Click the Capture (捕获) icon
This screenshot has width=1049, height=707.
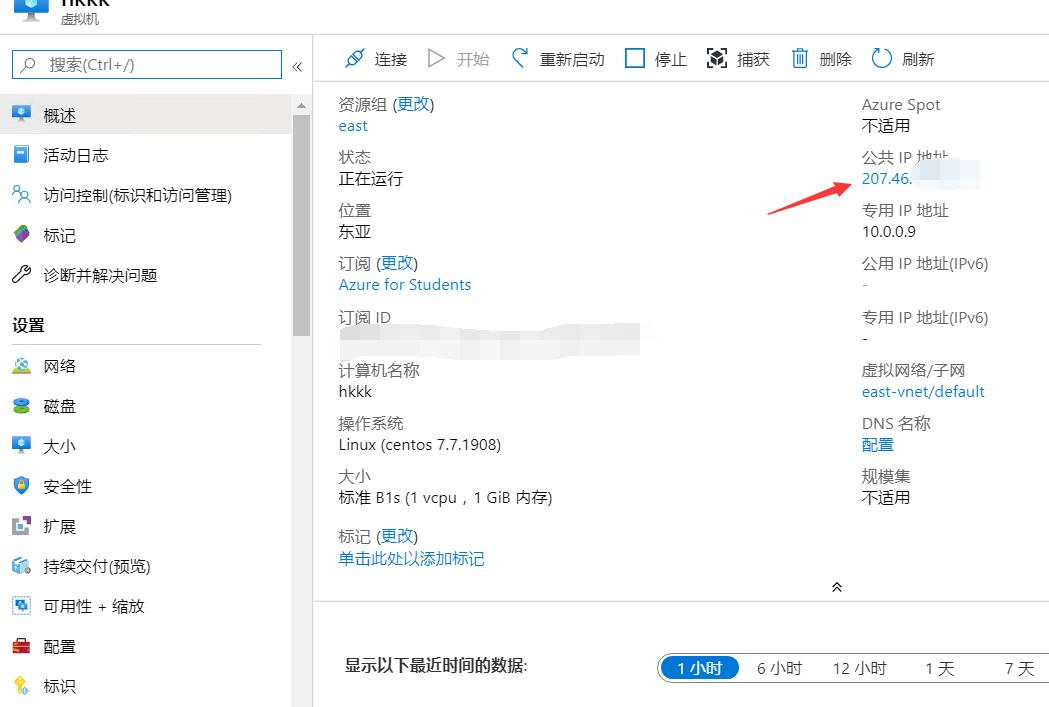coord(717,59)
